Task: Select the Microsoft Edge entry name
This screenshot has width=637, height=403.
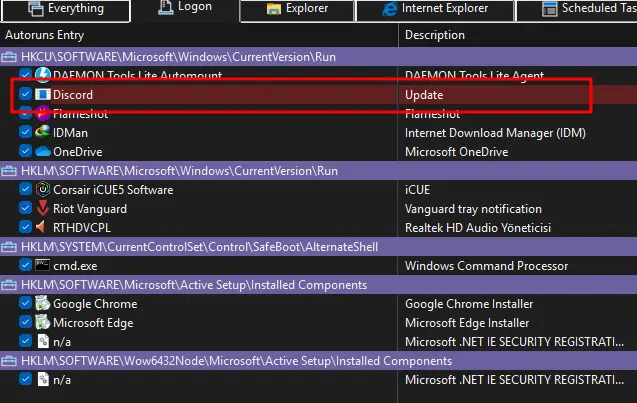Action: click(x=93, y=323)
